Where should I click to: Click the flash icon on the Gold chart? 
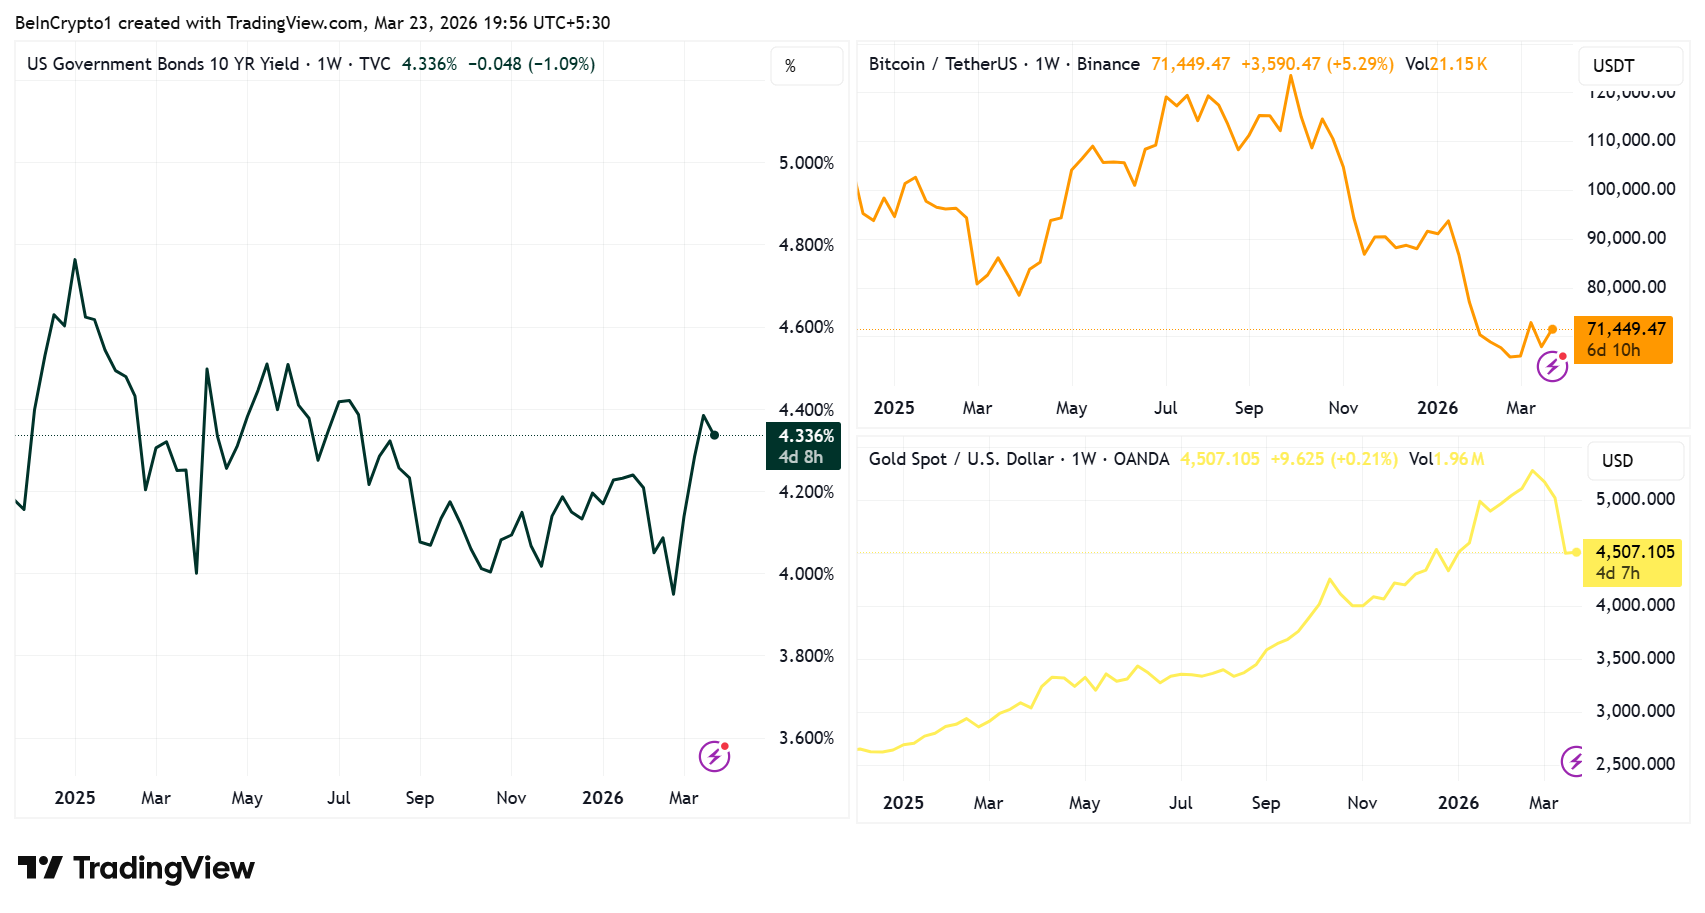point(1573,762)
